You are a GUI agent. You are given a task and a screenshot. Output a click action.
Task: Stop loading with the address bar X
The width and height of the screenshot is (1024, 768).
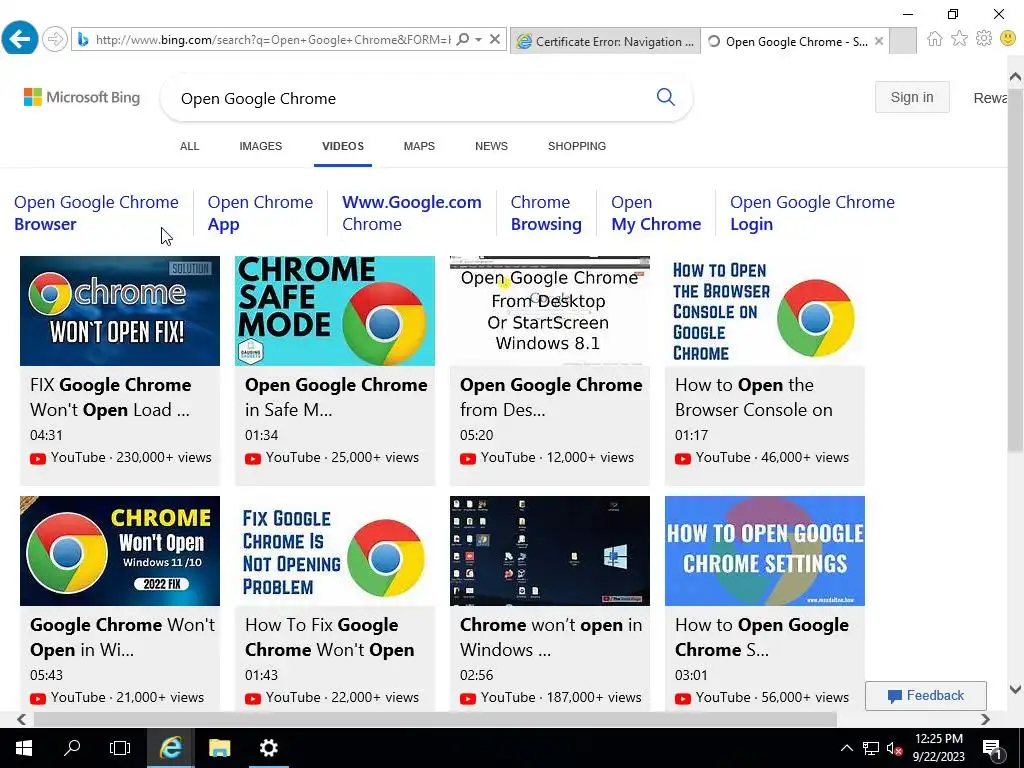(495, 40)
